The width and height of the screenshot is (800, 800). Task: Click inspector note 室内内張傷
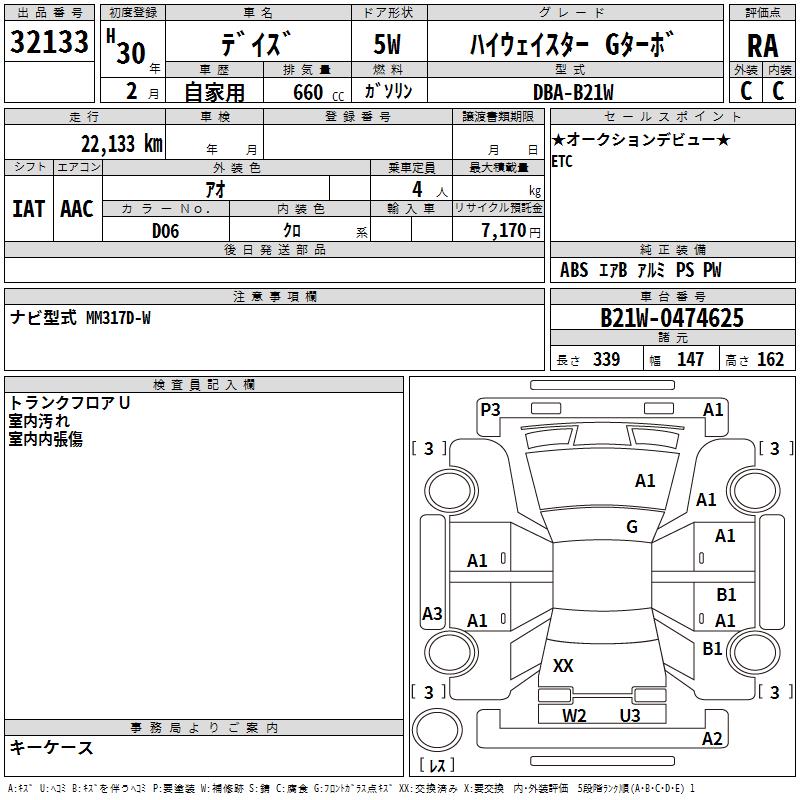pos(45,439)
